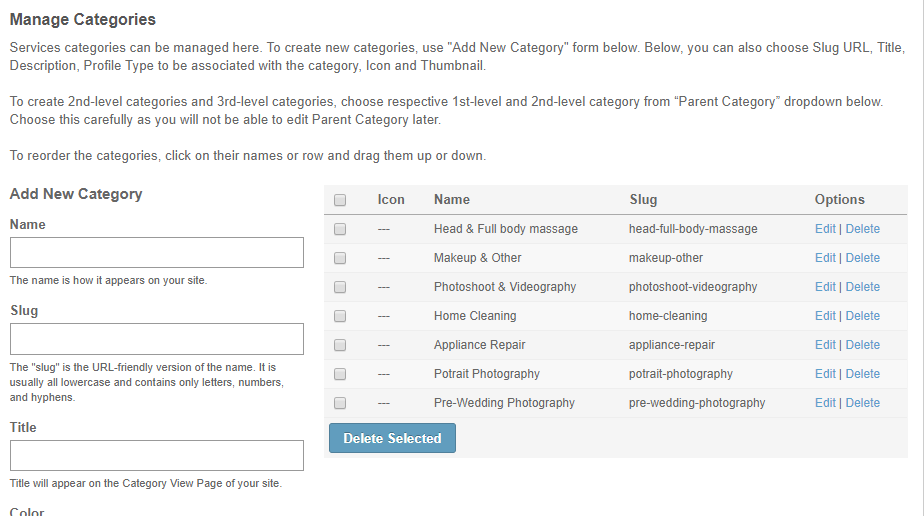Delete the Home Cleaning category

point(862,316)
